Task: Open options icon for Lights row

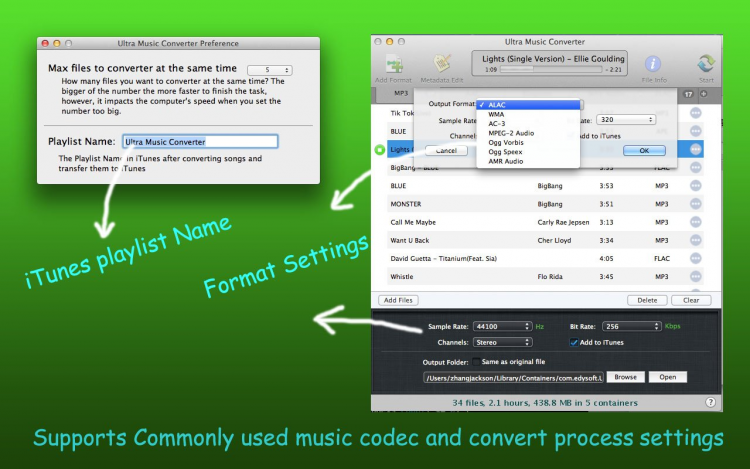Action: (695, 150)
